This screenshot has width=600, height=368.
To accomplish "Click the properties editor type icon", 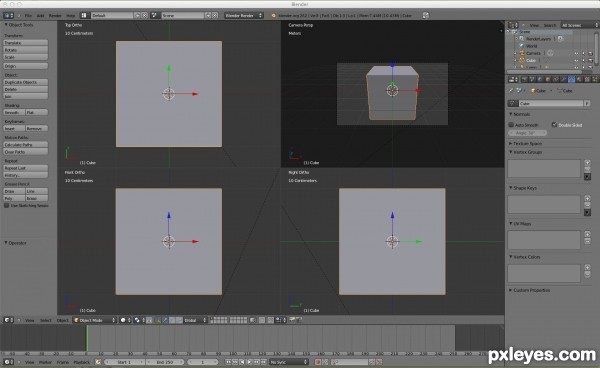I will [x=513, y=79].
